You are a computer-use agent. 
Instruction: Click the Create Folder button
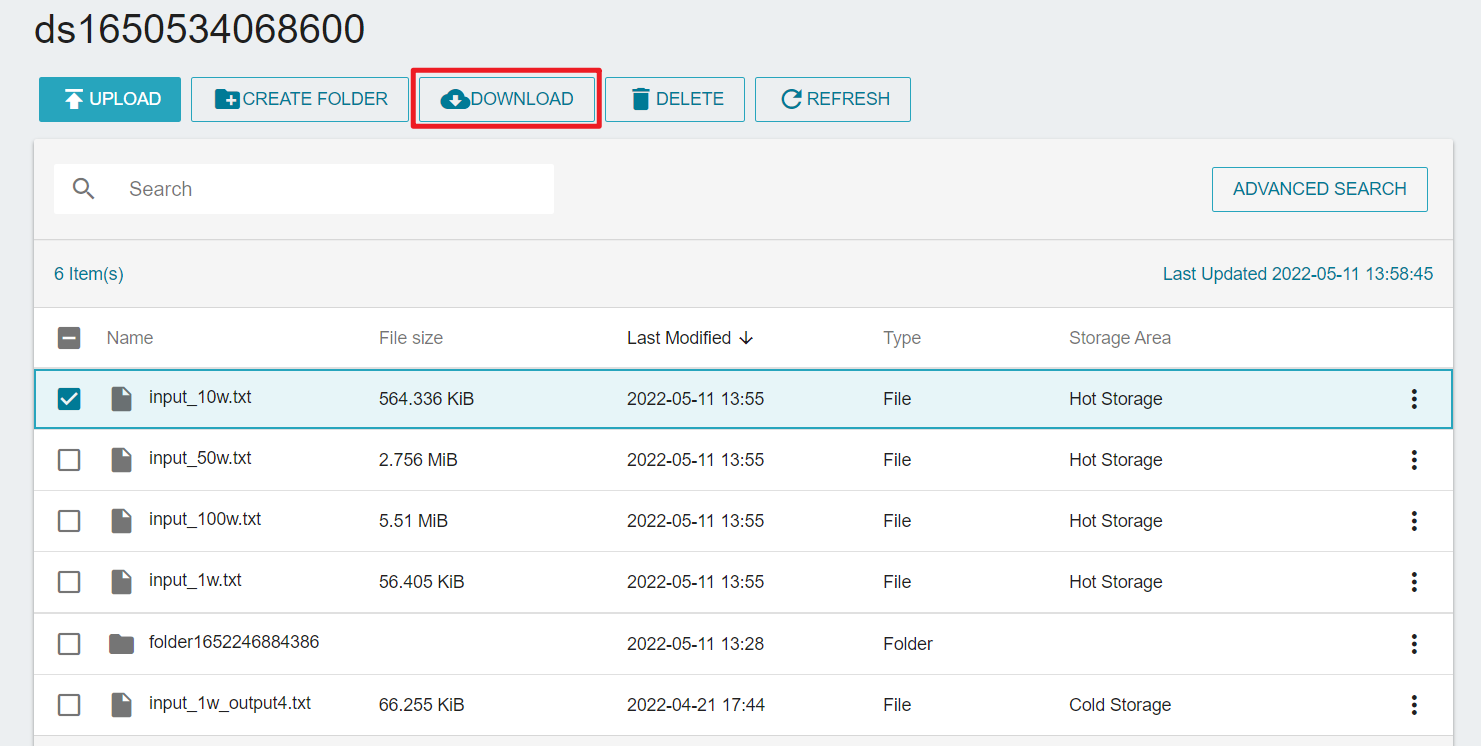pos(300,99)
